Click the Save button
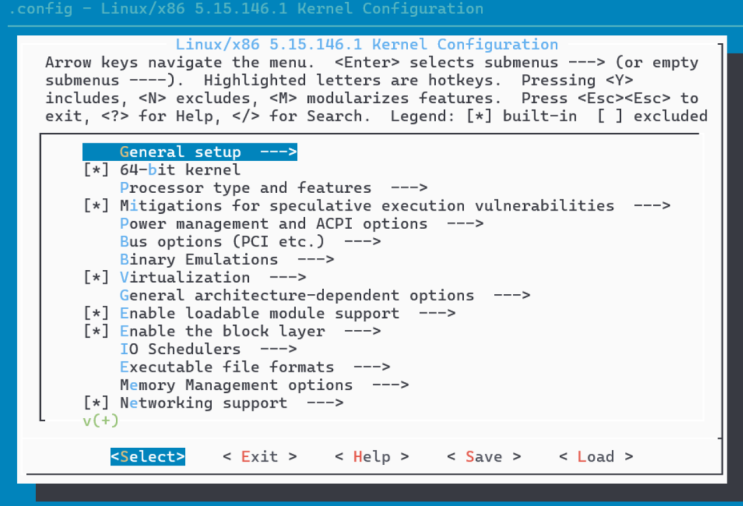 pyautogui.click(x=484, y=457)
